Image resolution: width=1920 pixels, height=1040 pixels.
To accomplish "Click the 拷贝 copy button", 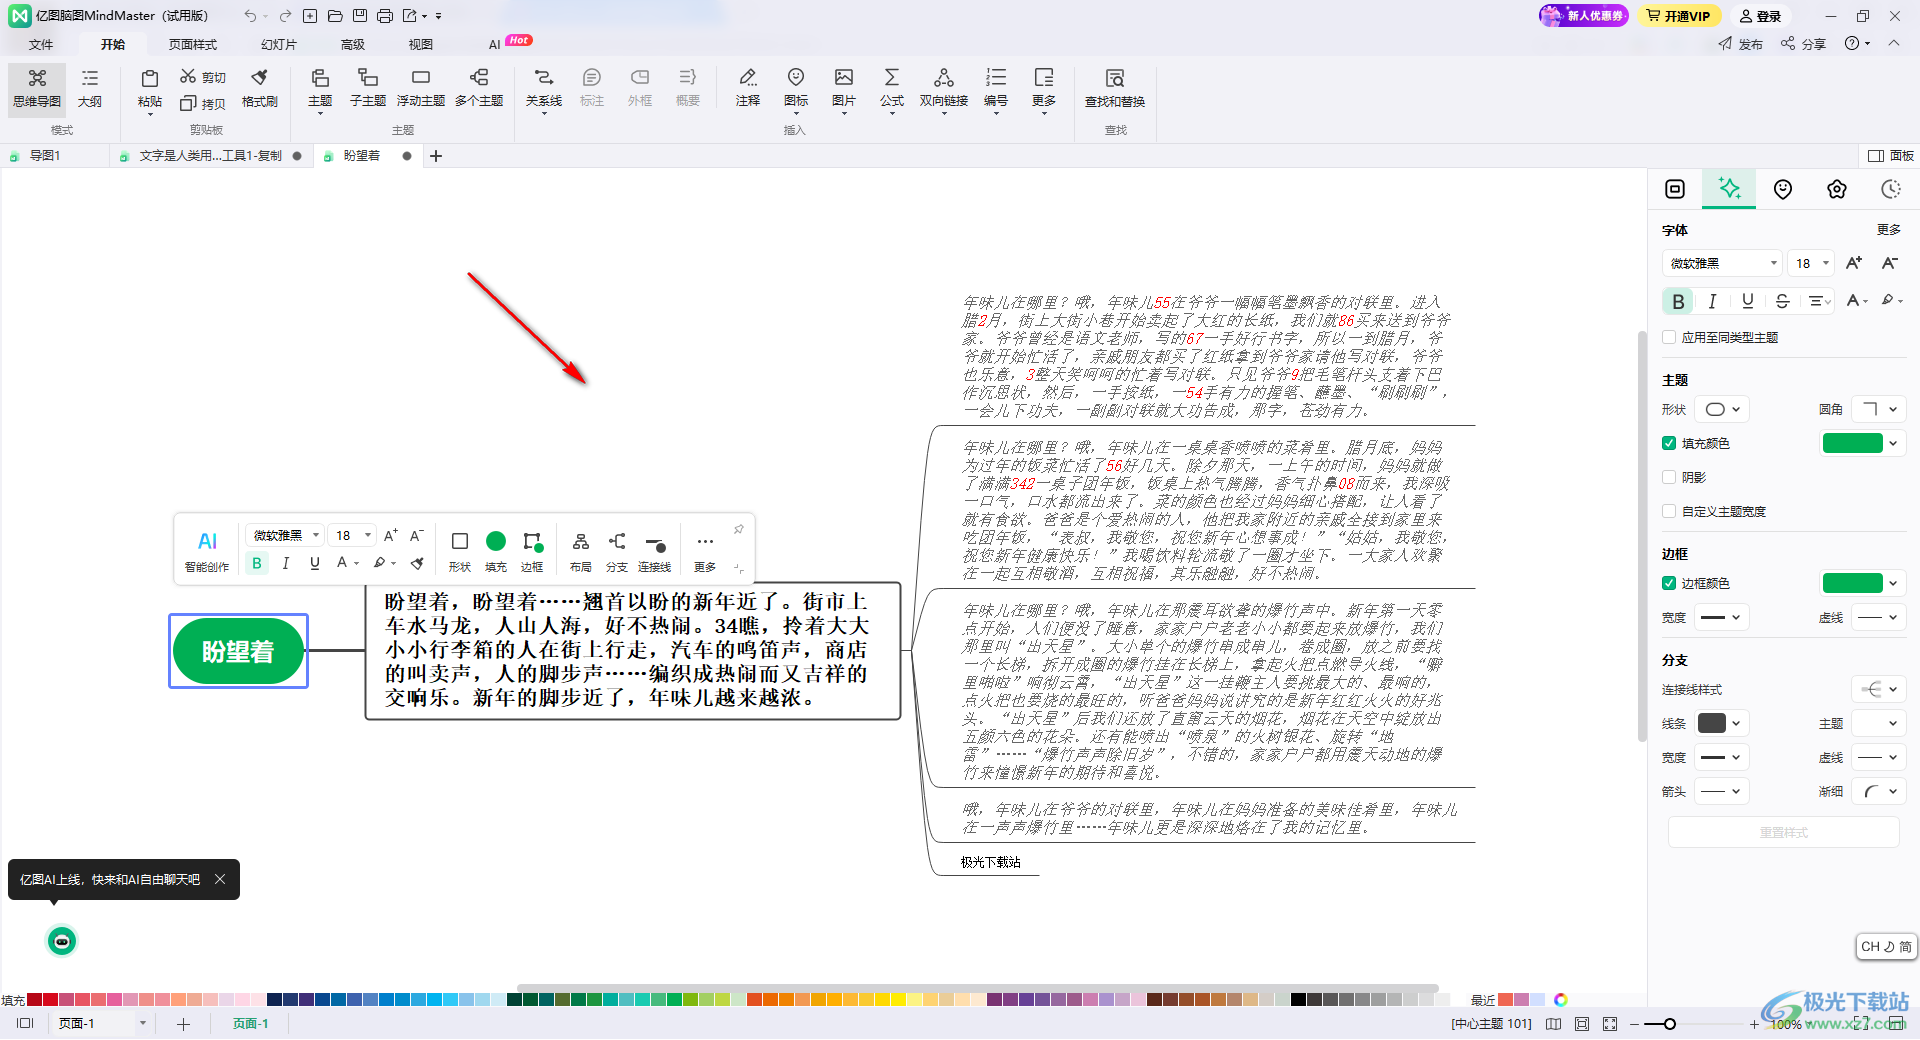I will coord(203,103).
